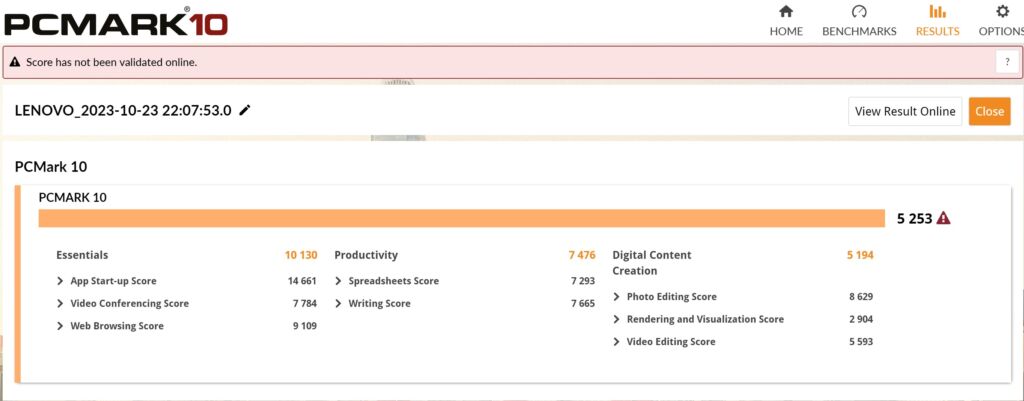Viewport: 1024px width, 401px height.
Task: Click the 'Score has not been validated online' message
Action: click(x=112, y=63)
